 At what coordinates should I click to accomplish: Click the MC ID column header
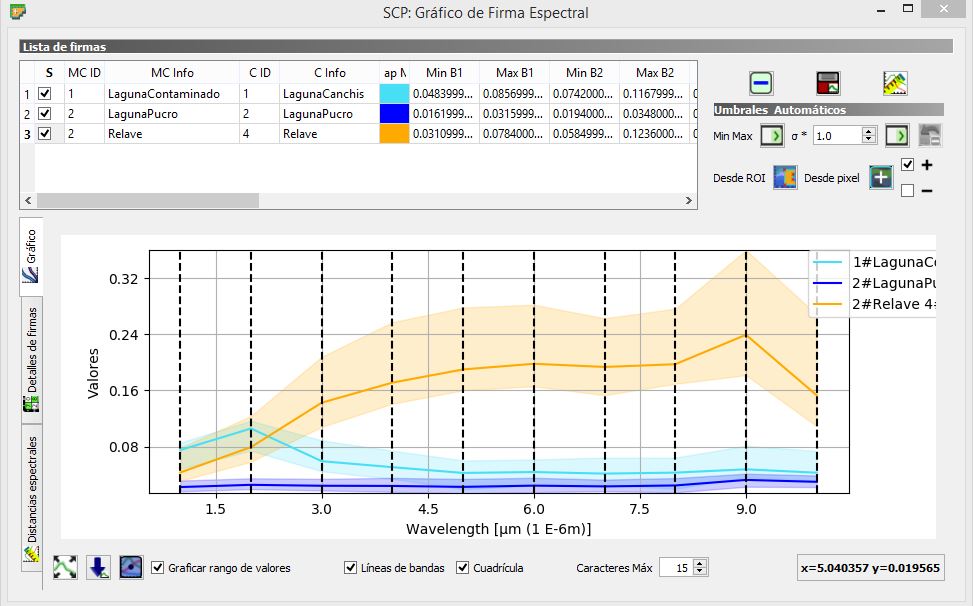pos(84,73)
